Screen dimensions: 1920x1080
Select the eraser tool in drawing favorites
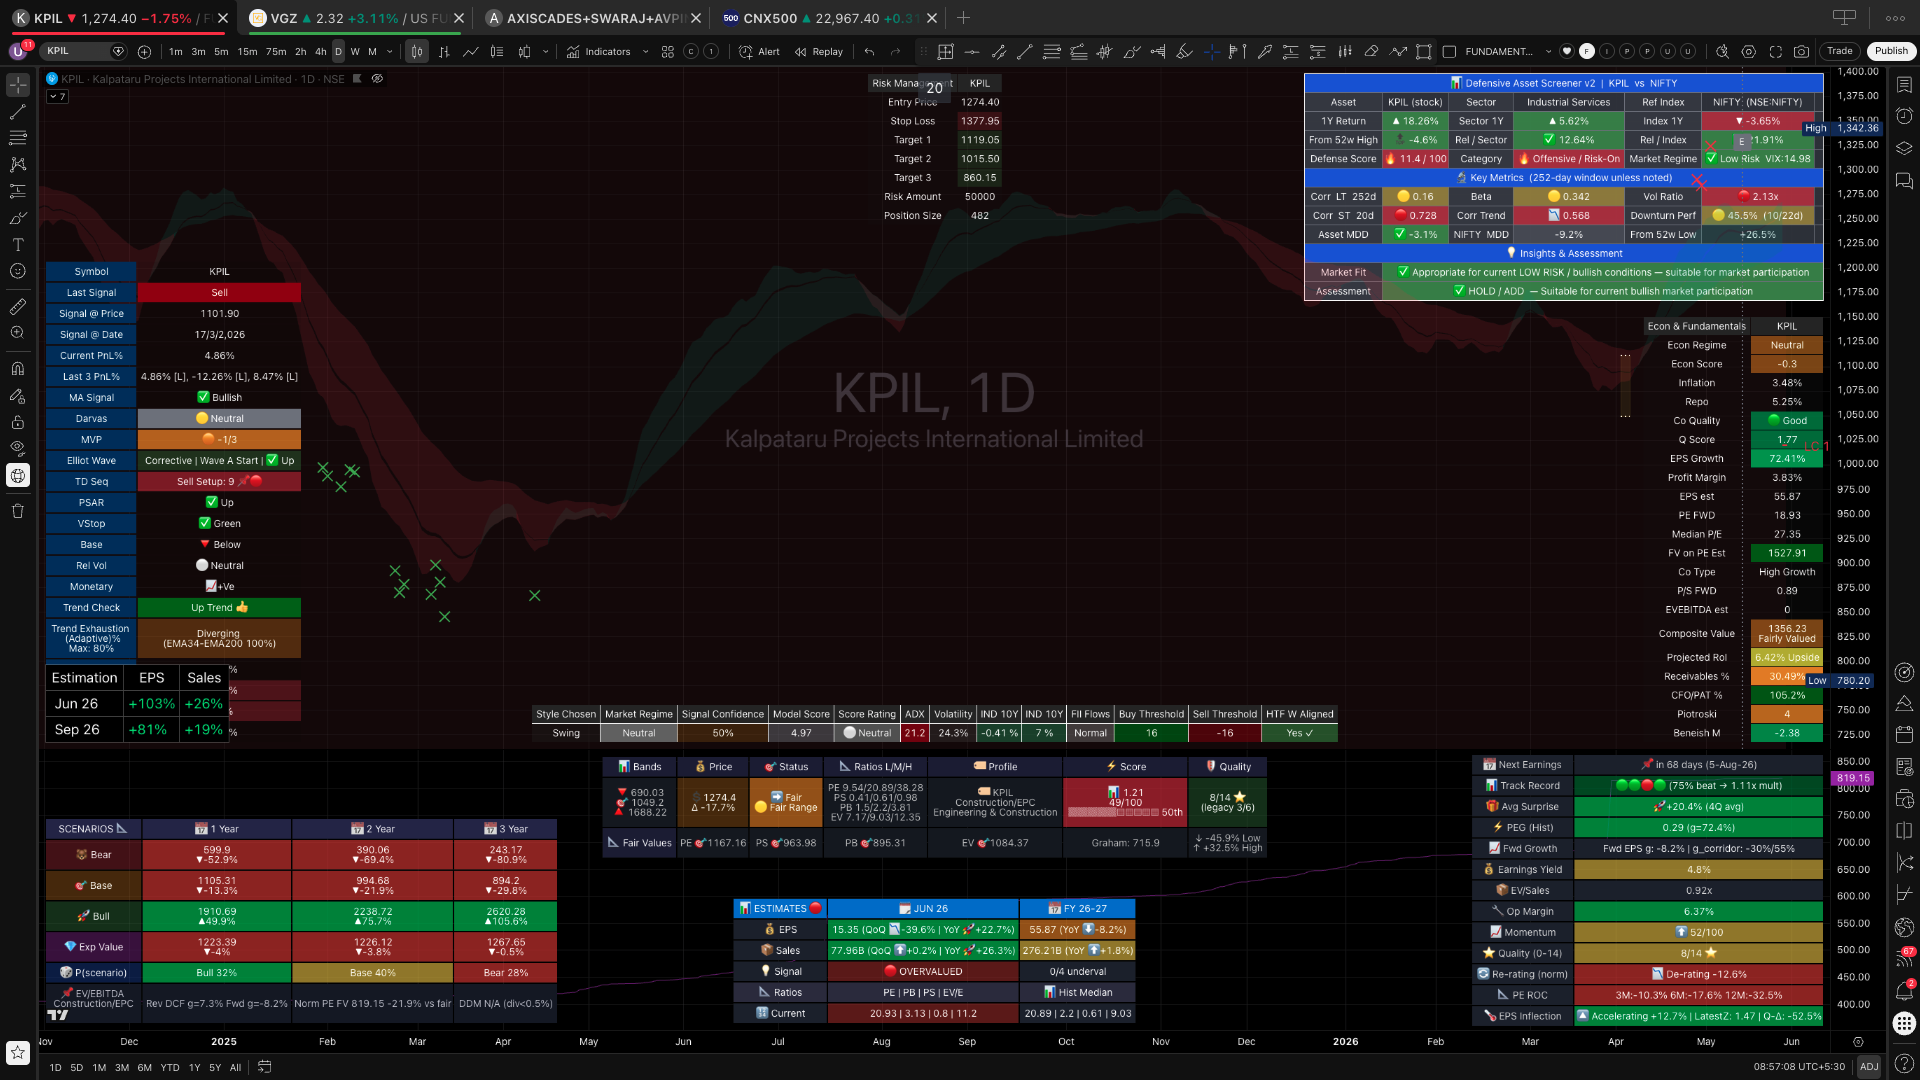1371,51
